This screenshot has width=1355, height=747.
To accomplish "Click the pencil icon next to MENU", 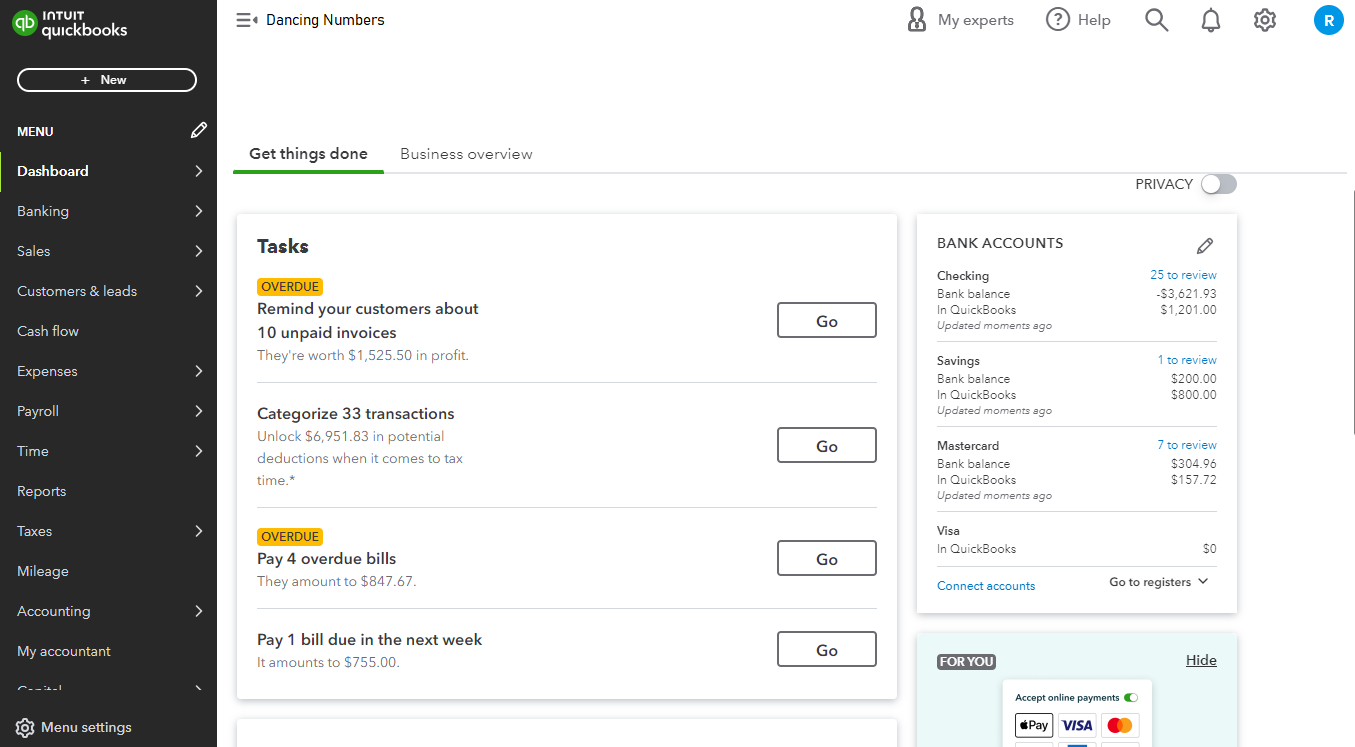I will (198, 130).
